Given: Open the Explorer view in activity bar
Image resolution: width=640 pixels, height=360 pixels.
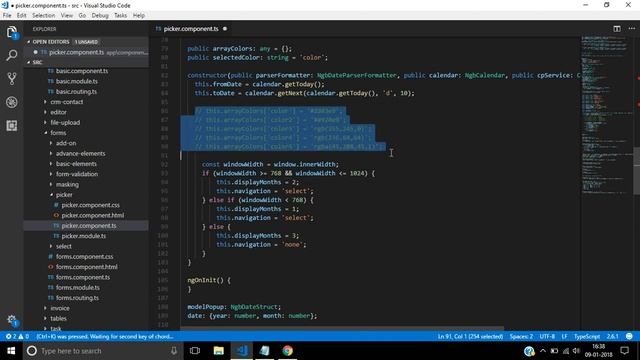Looking at the screenshot, I should 12,32.
